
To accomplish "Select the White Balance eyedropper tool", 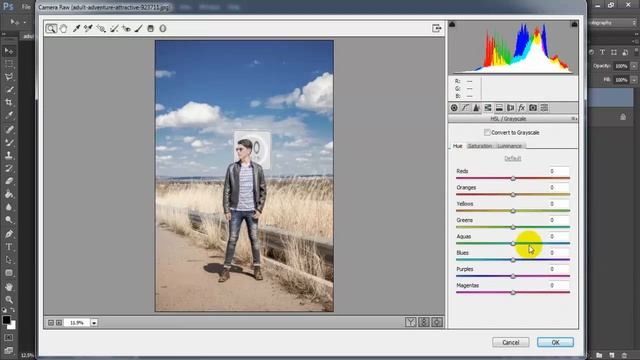I will point(76,29).
